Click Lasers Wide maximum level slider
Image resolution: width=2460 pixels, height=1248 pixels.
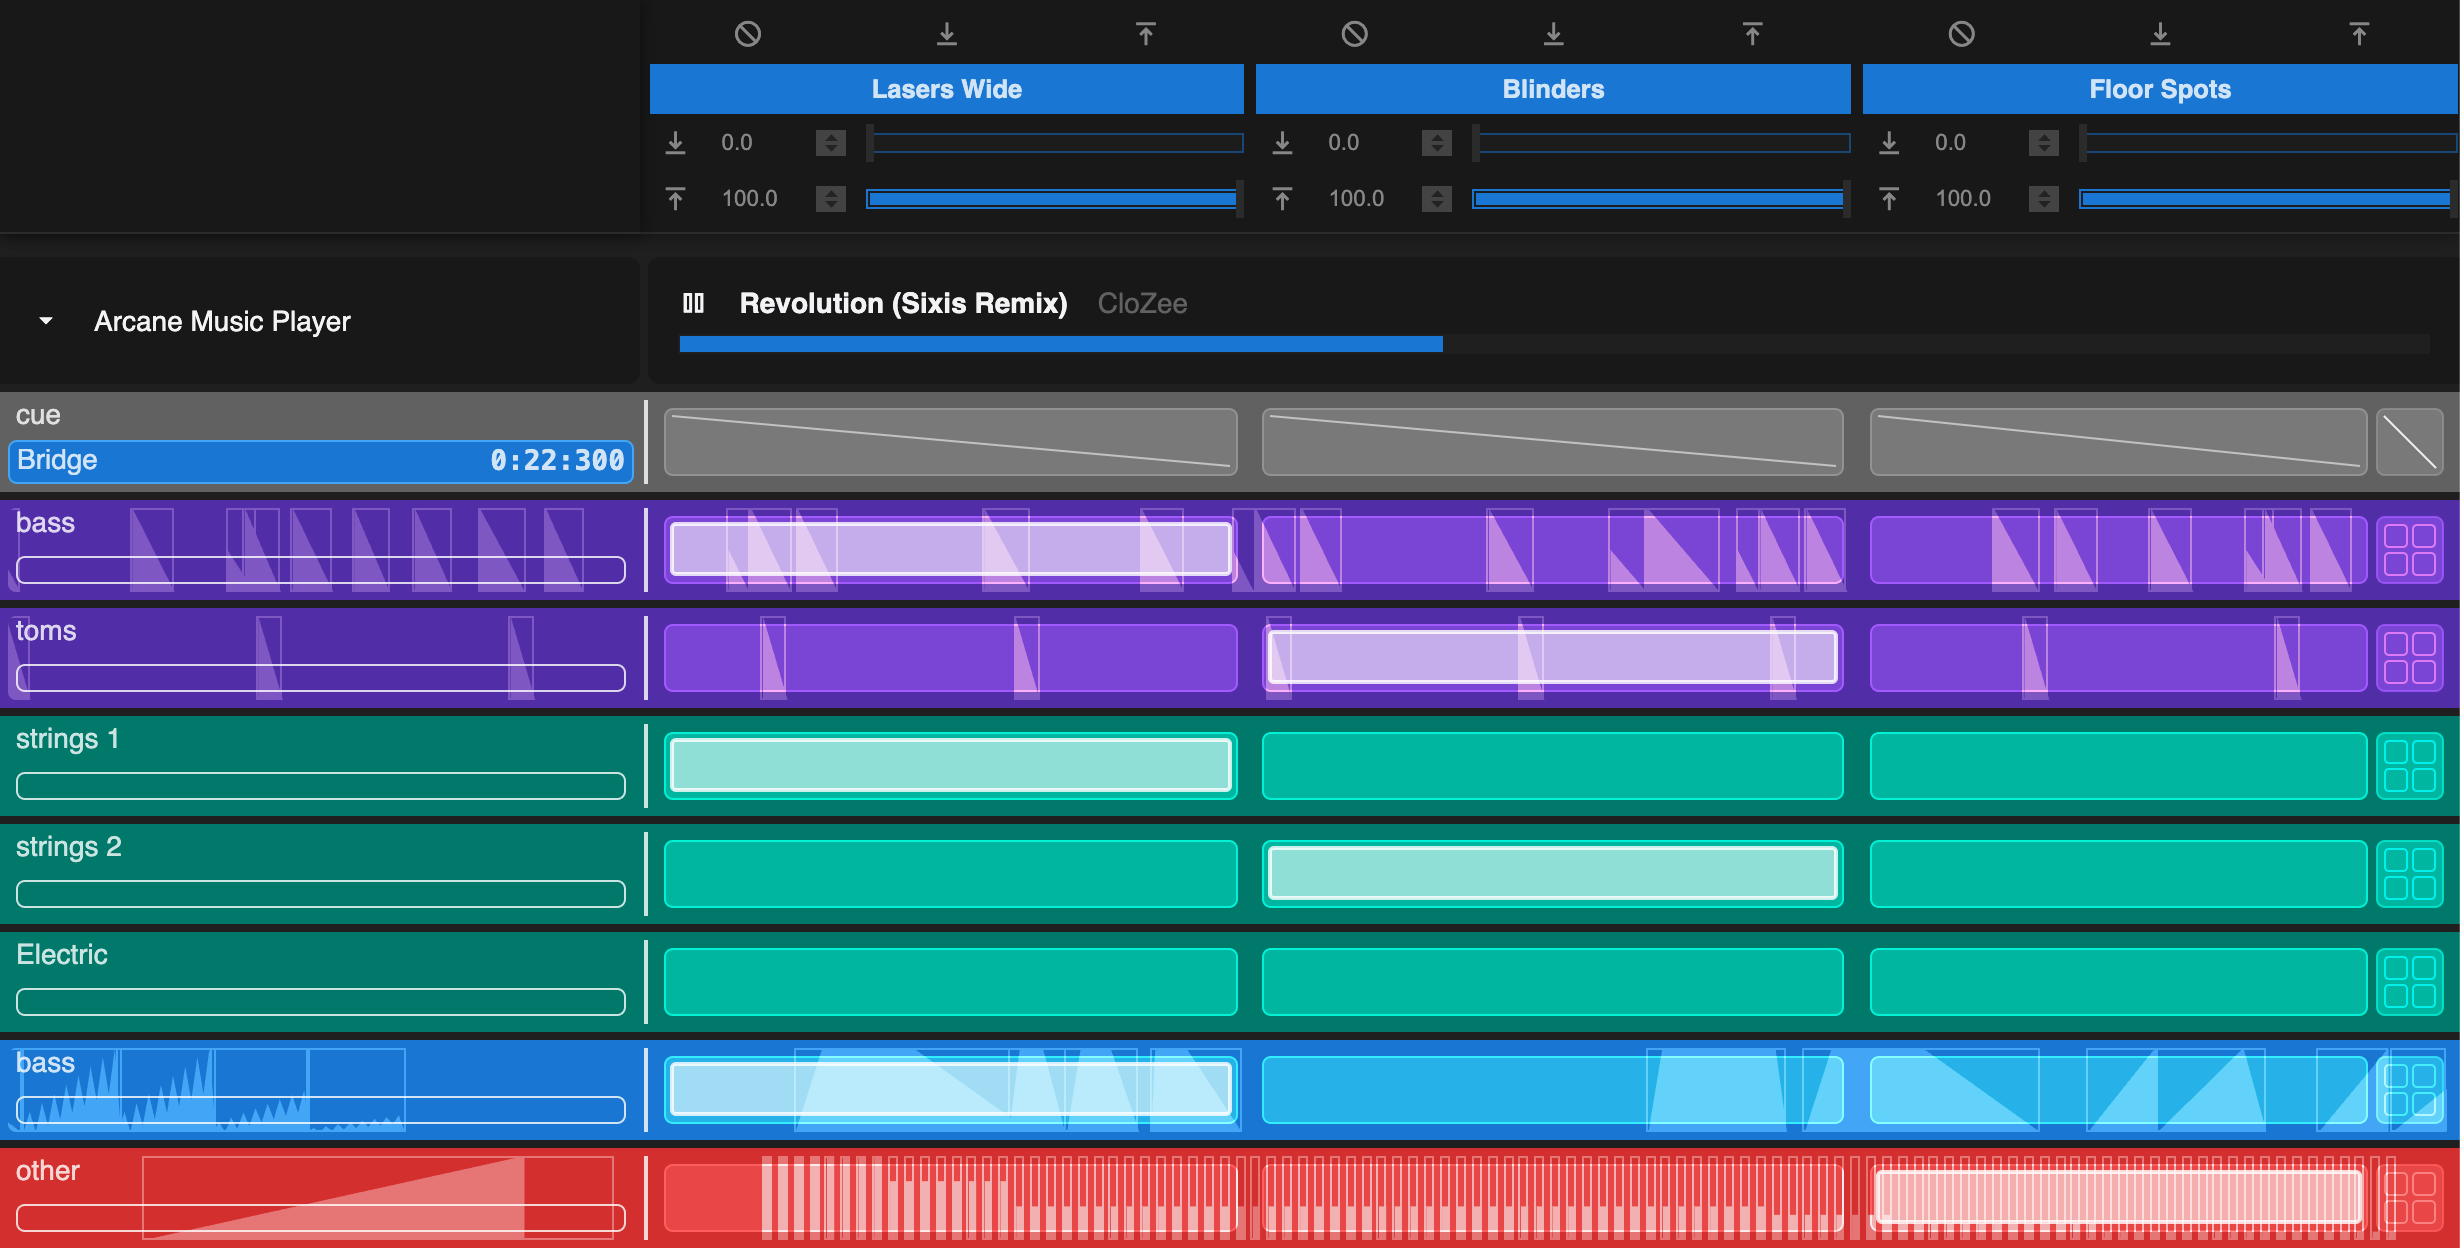coord(1054,199)
